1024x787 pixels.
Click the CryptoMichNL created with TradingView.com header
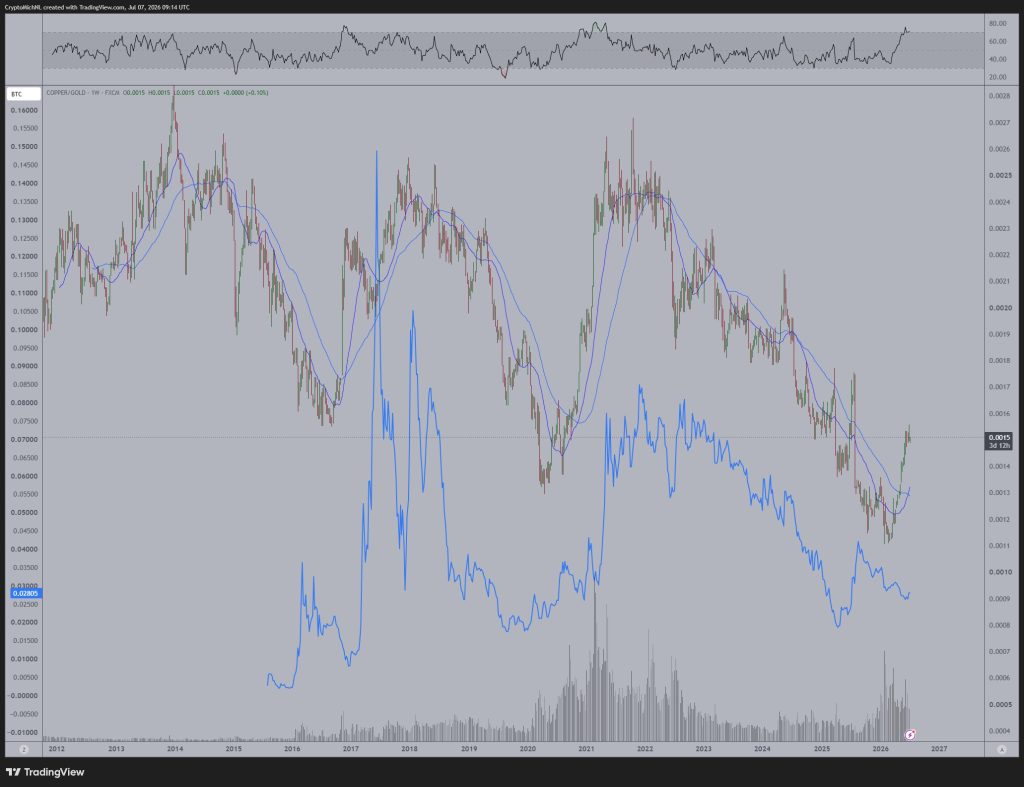tap(97, 7)
